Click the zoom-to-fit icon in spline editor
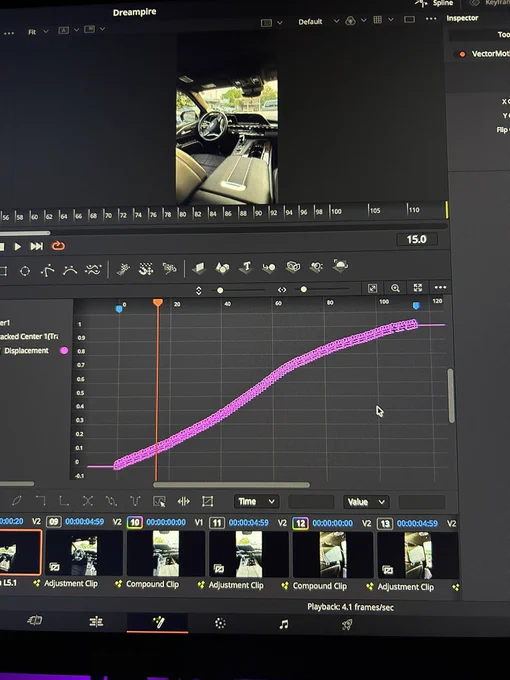This screenshot has height=680, width=510. 373,288
